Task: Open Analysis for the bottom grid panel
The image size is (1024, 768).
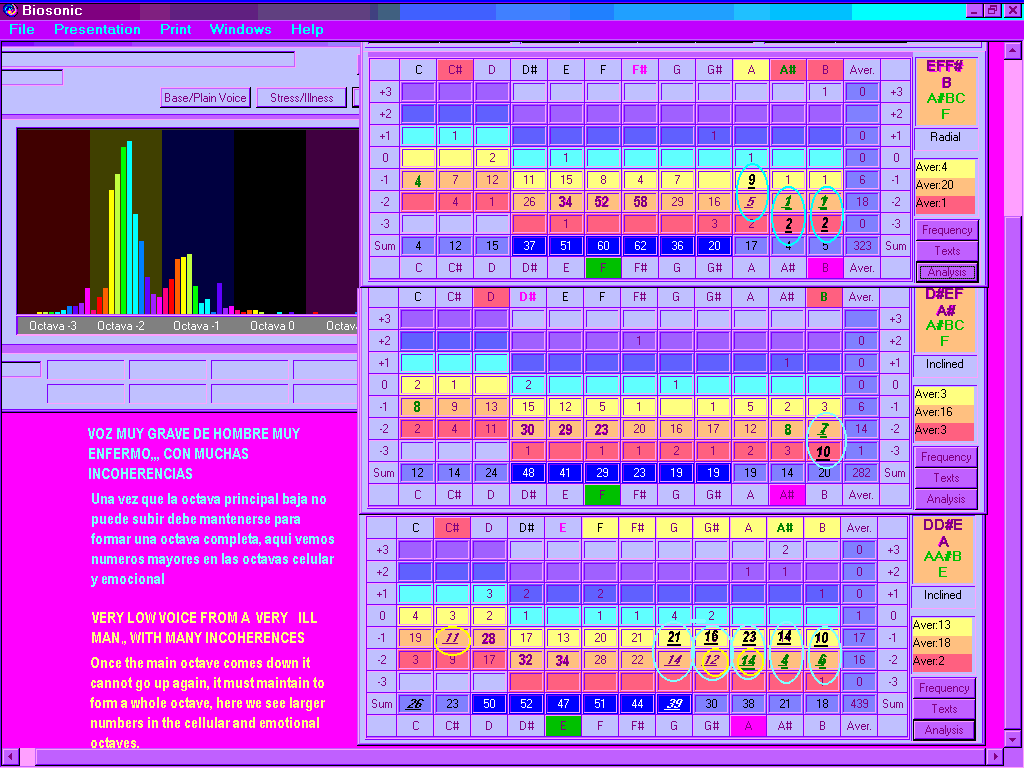Action: click(944, 730)
